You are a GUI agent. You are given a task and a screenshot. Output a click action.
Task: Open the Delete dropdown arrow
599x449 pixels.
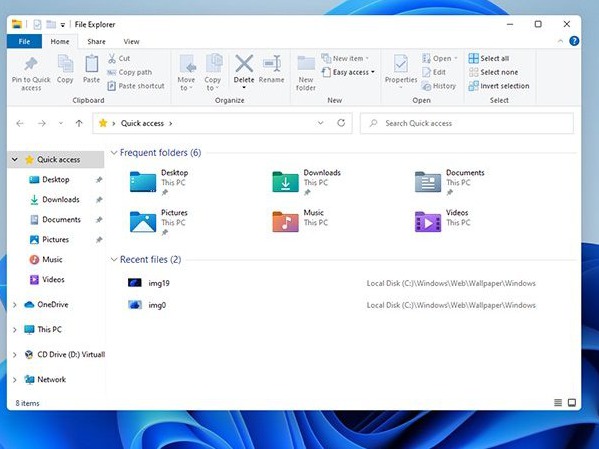click(x=244, y=88)
